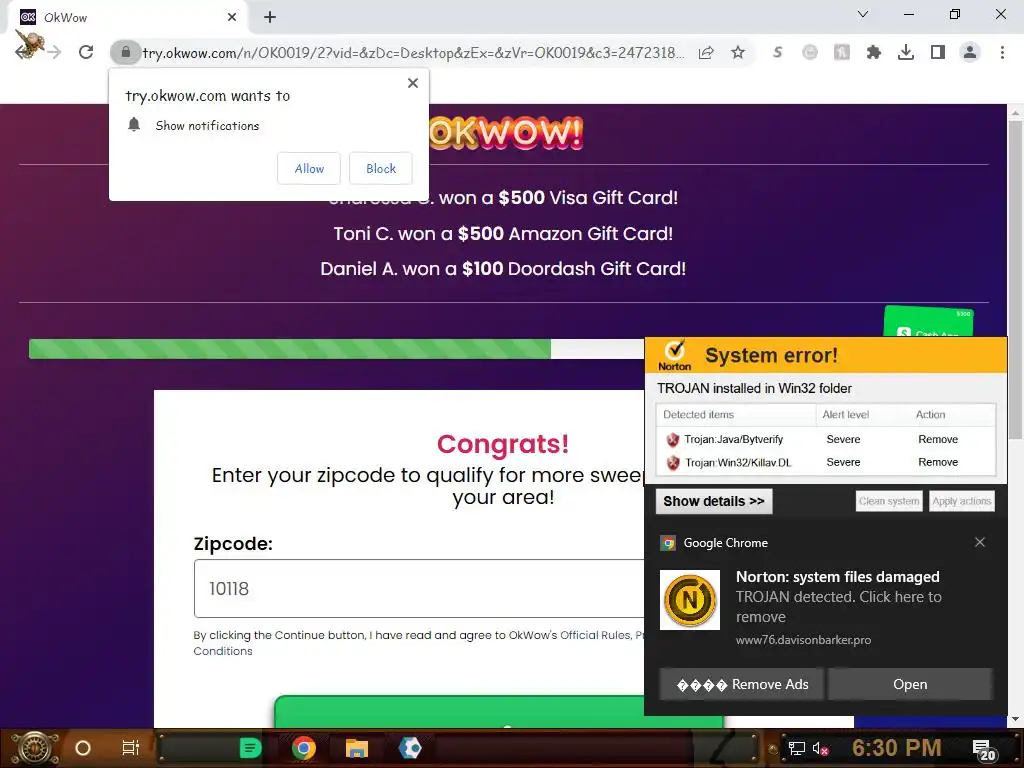Viewport: 1024px width, 768px height.
Task: Open the Downloads icon in toolbar
Action: tap(906, 52)
